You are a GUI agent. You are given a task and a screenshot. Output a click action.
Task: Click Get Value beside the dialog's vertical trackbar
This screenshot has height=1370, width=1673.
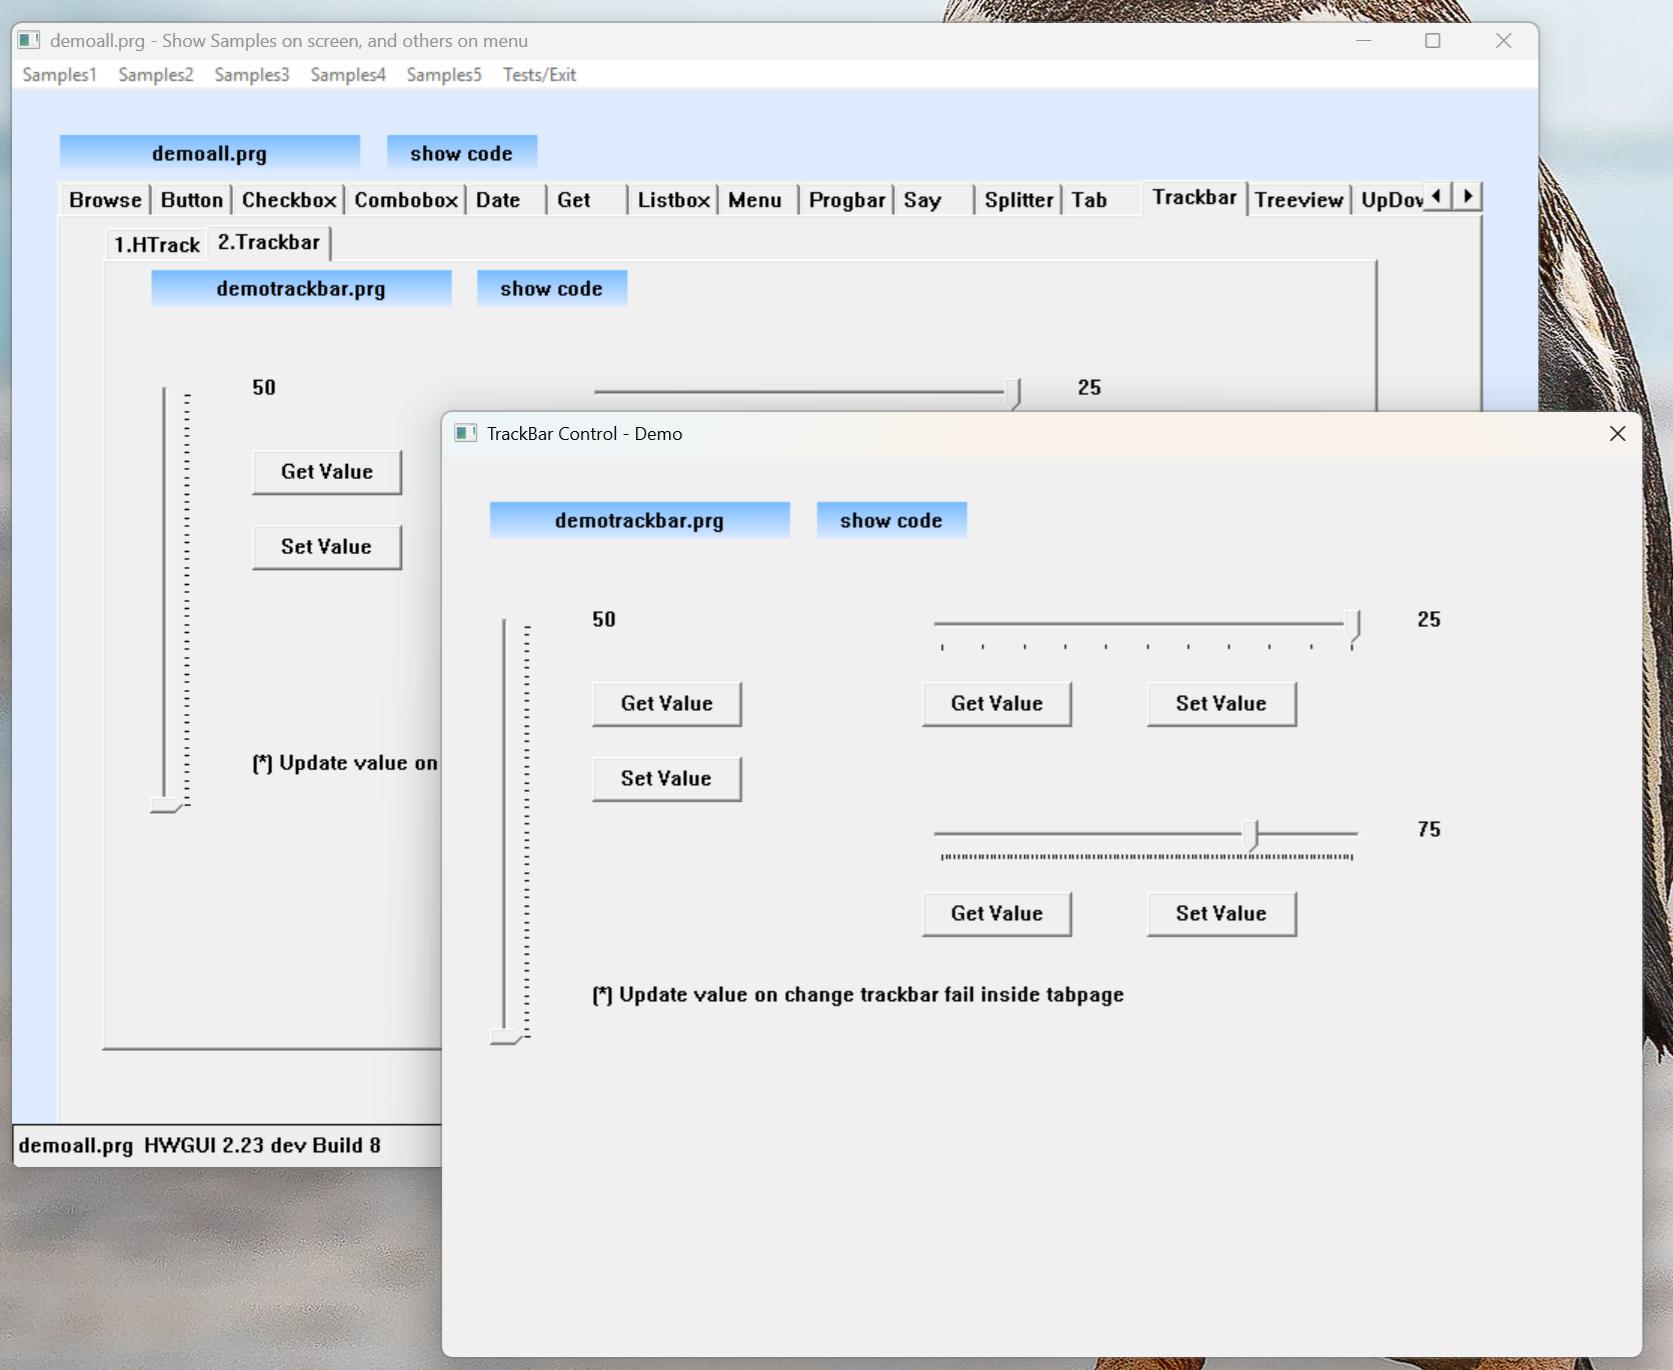(667, 704)
